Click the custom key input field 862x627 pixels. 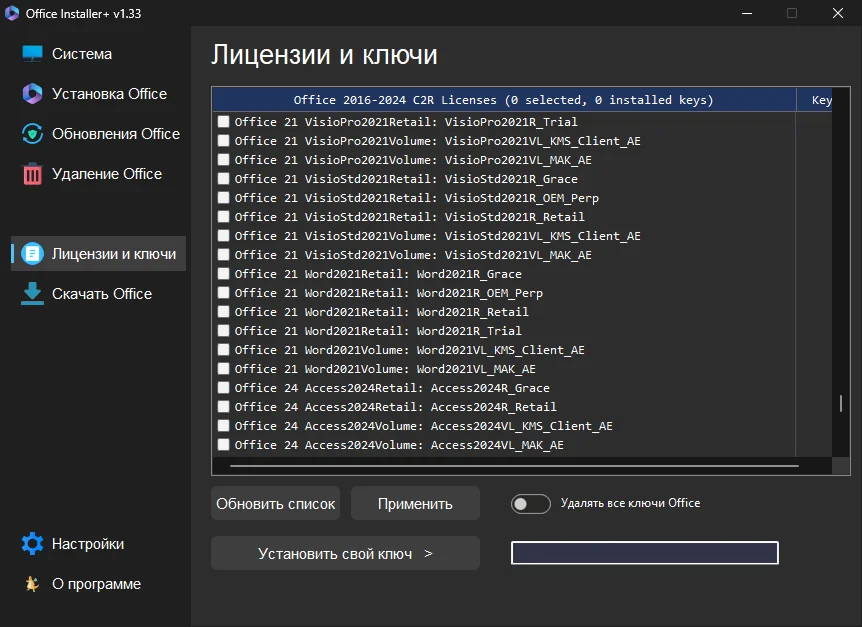644,553
